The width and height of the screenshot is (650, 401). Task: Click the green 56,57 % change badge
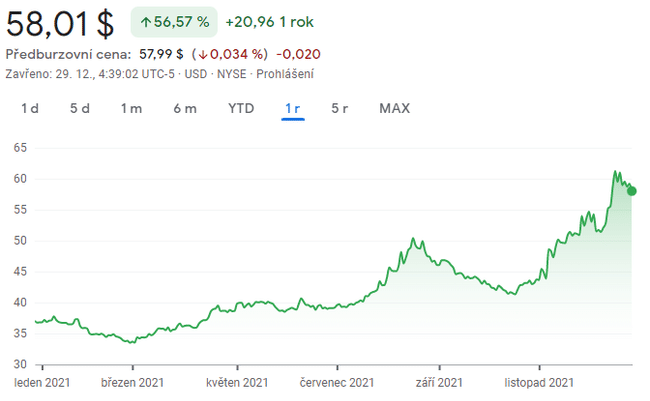tap(174, 22)
